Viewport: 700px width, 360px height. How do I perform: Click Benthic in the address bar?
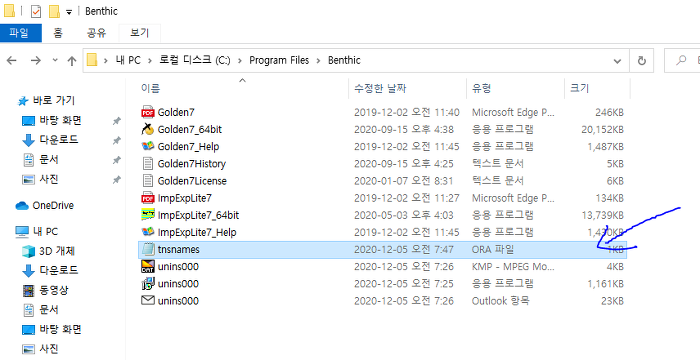344,60
